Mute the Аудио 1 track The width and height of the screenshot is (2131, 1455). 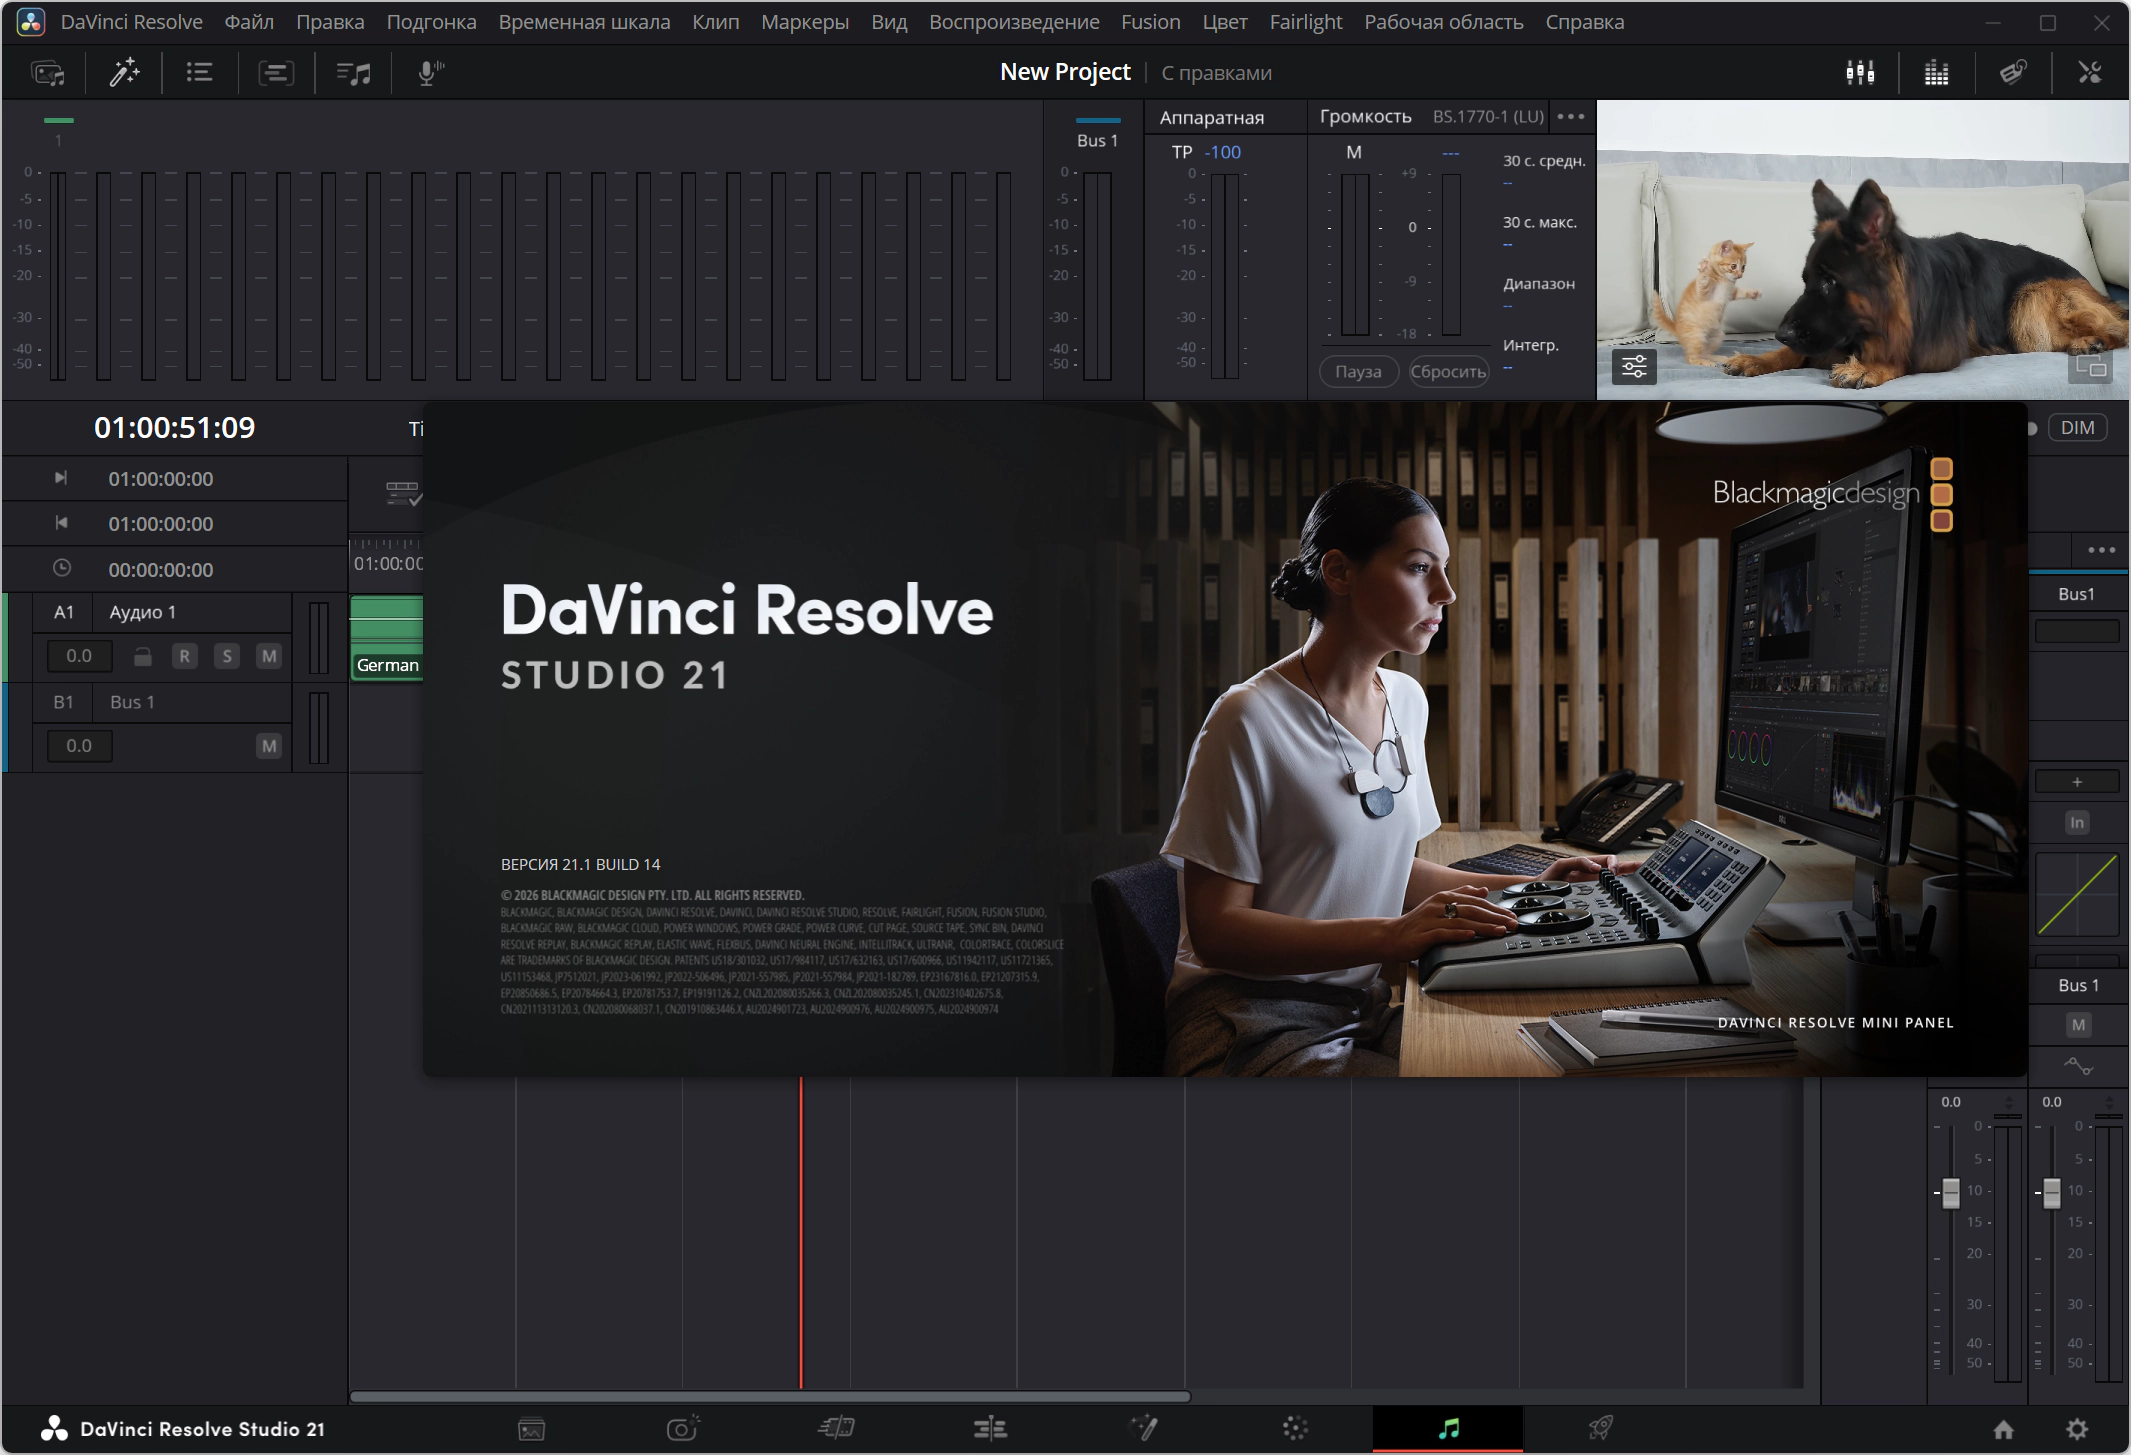268,656
